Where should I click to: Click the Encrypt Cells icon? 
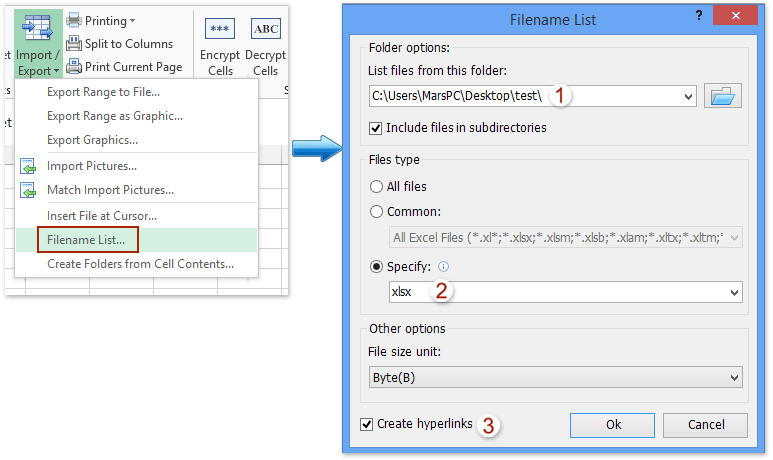point(220,28)
